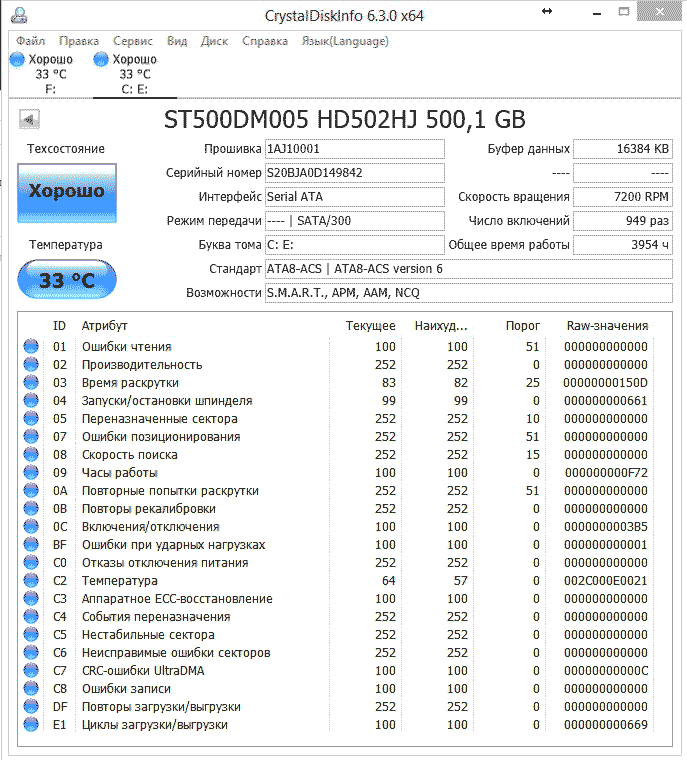The width and height of the screenshot is (687, 760).
Task: Click the status orb for Скорость поиска
Action: tap(31, 455)
